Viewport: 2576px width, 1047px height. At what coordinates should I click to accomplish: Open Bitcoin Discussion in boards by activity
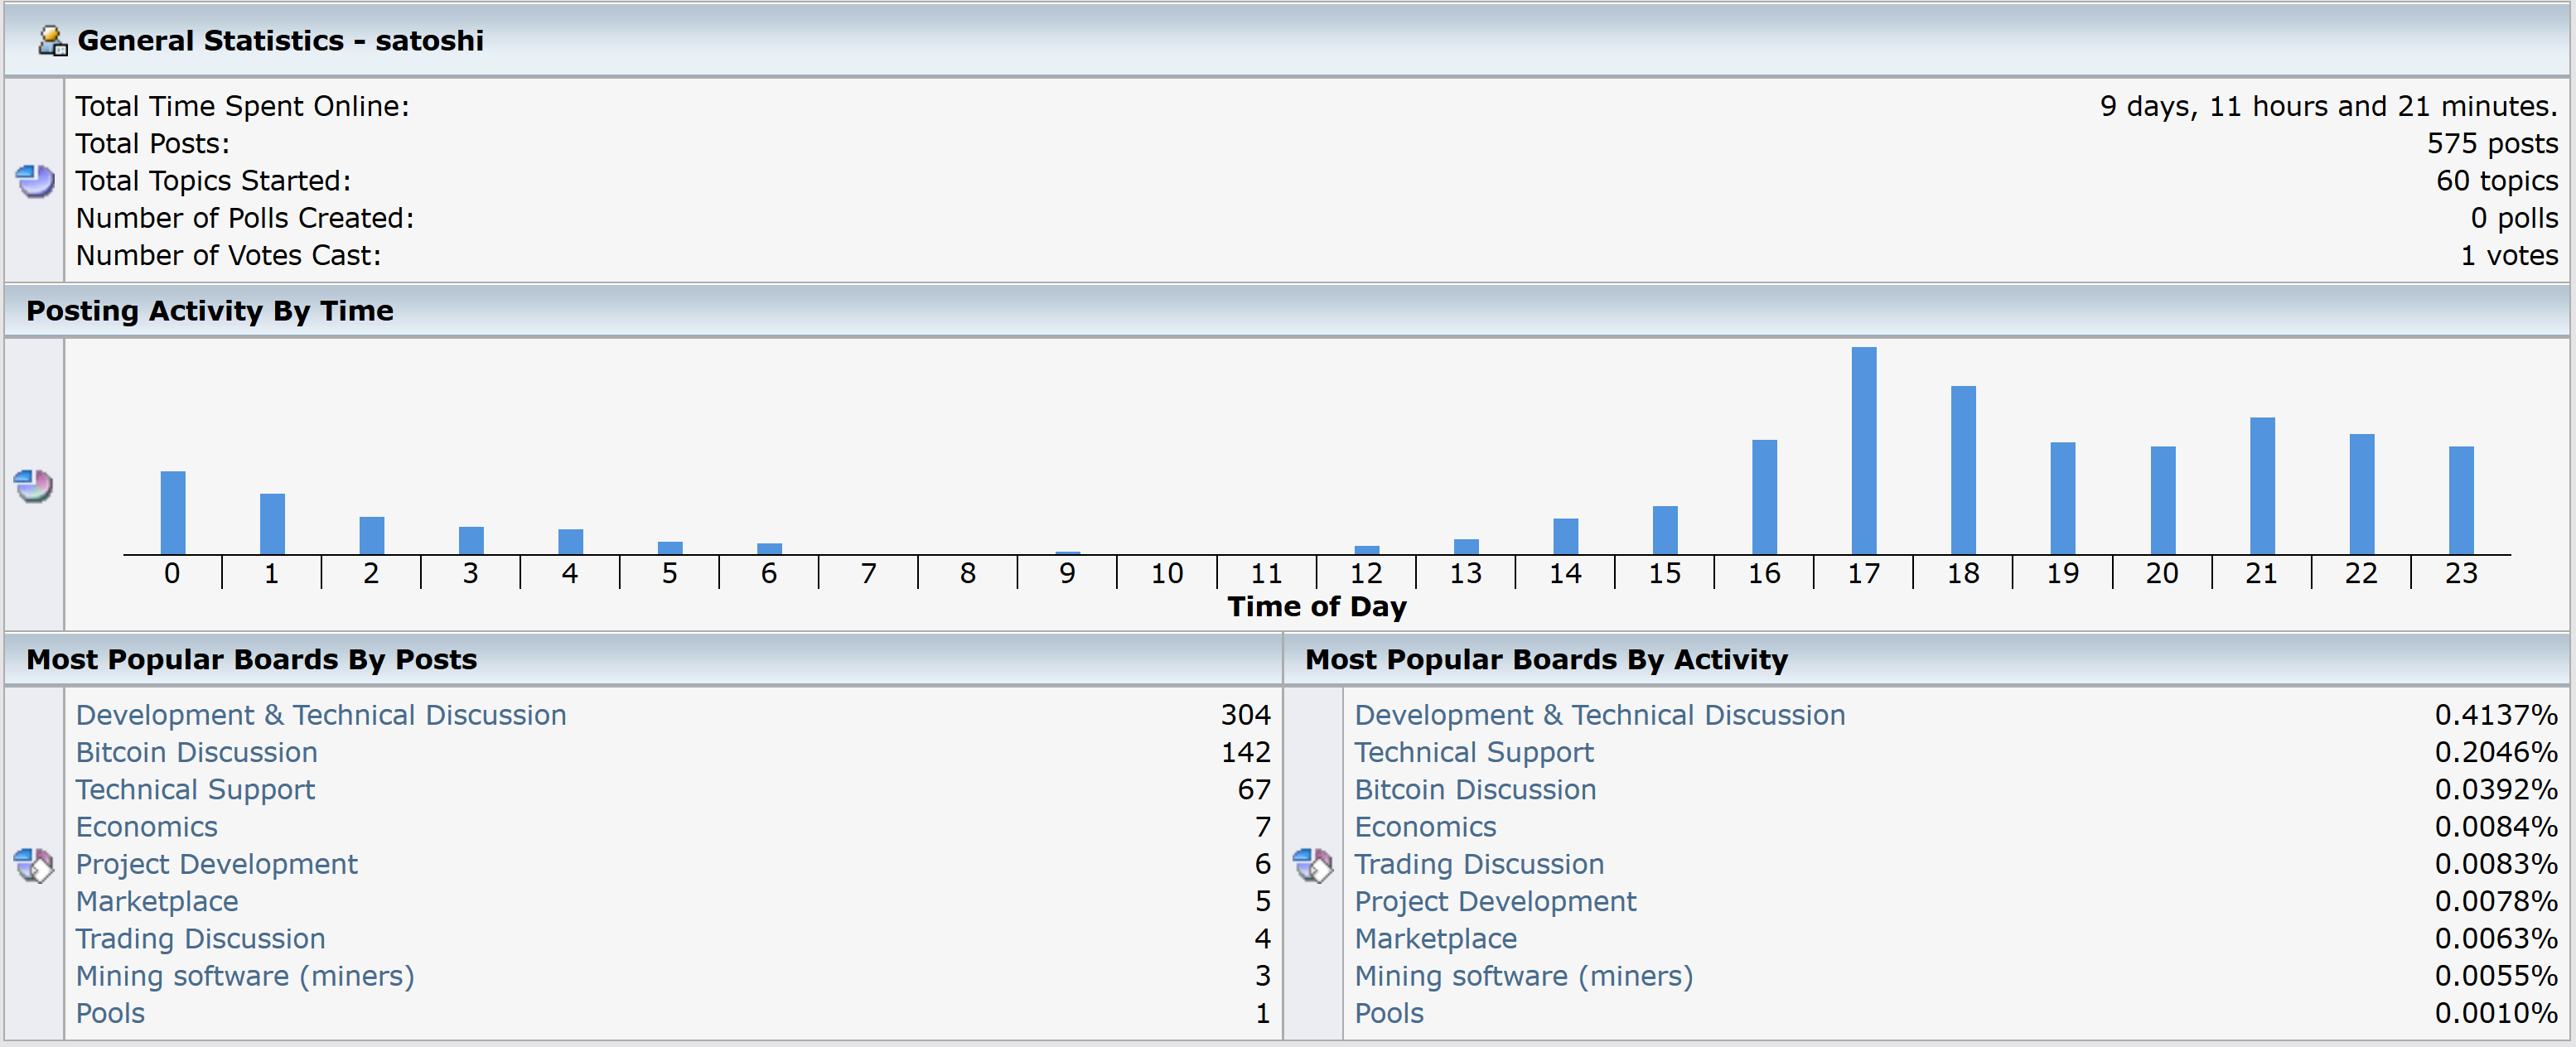click(1476, 790)
